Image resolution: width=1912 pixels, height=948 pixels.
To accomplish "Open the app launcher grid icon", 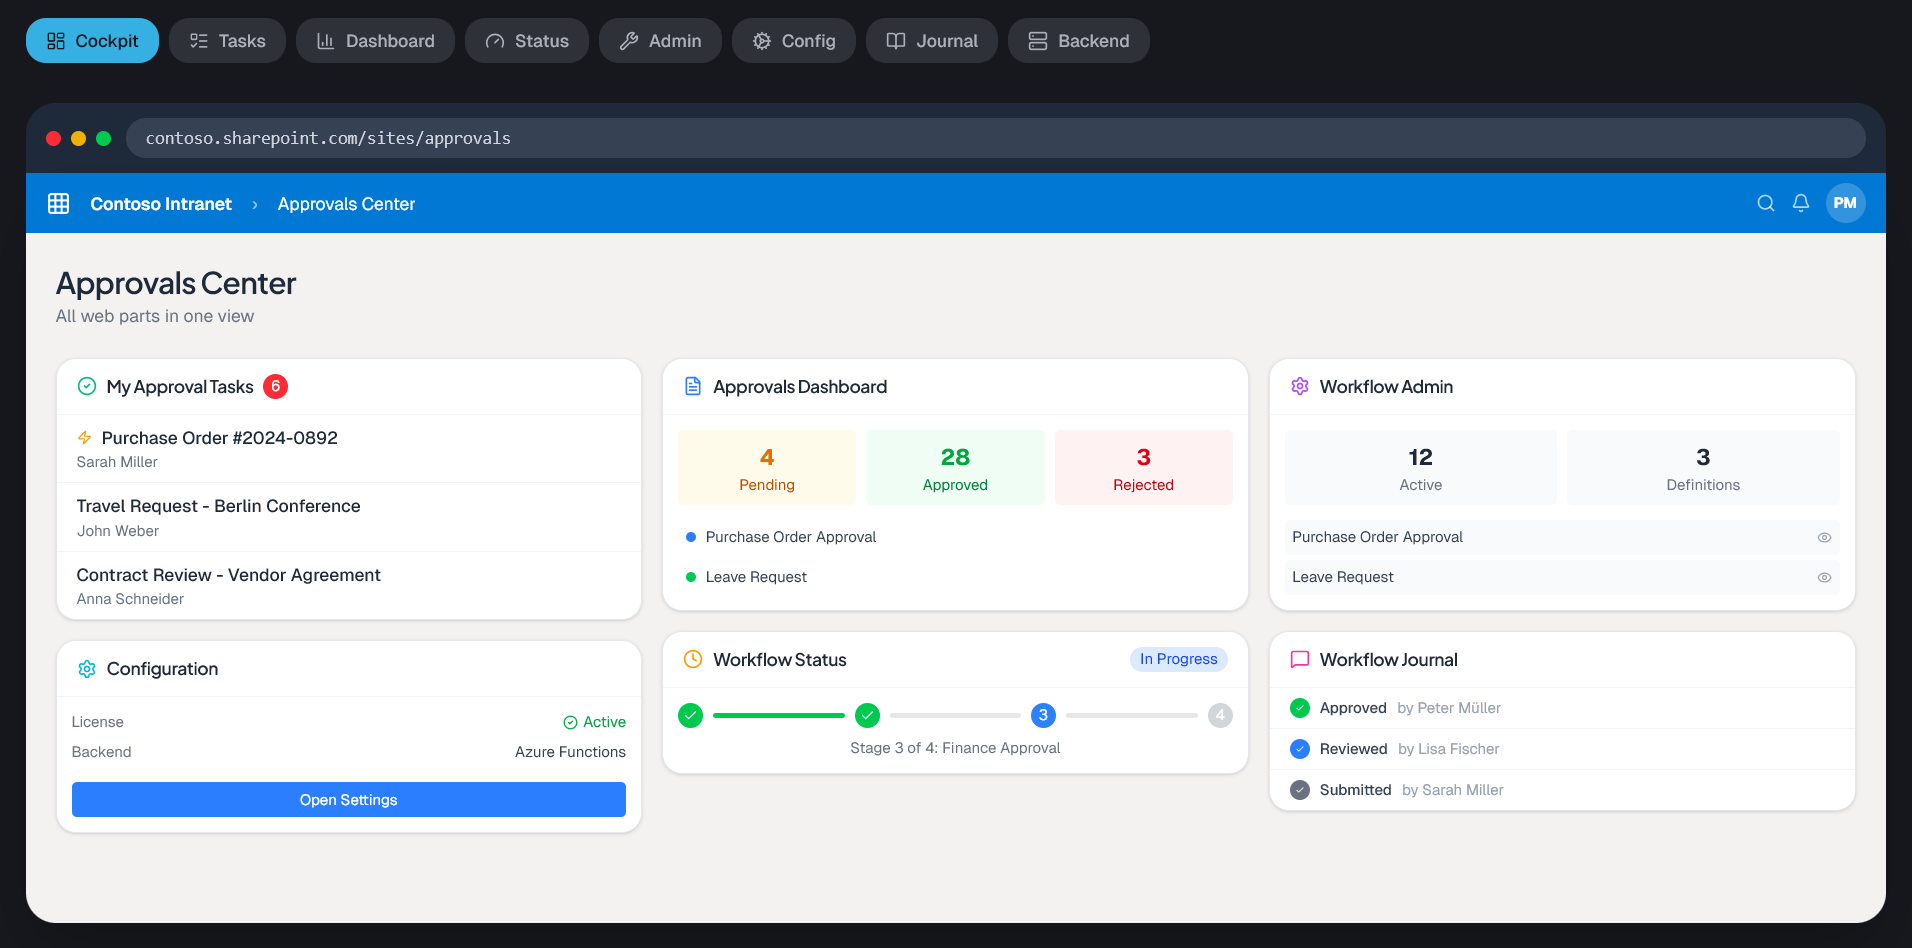I will (59, 203).
